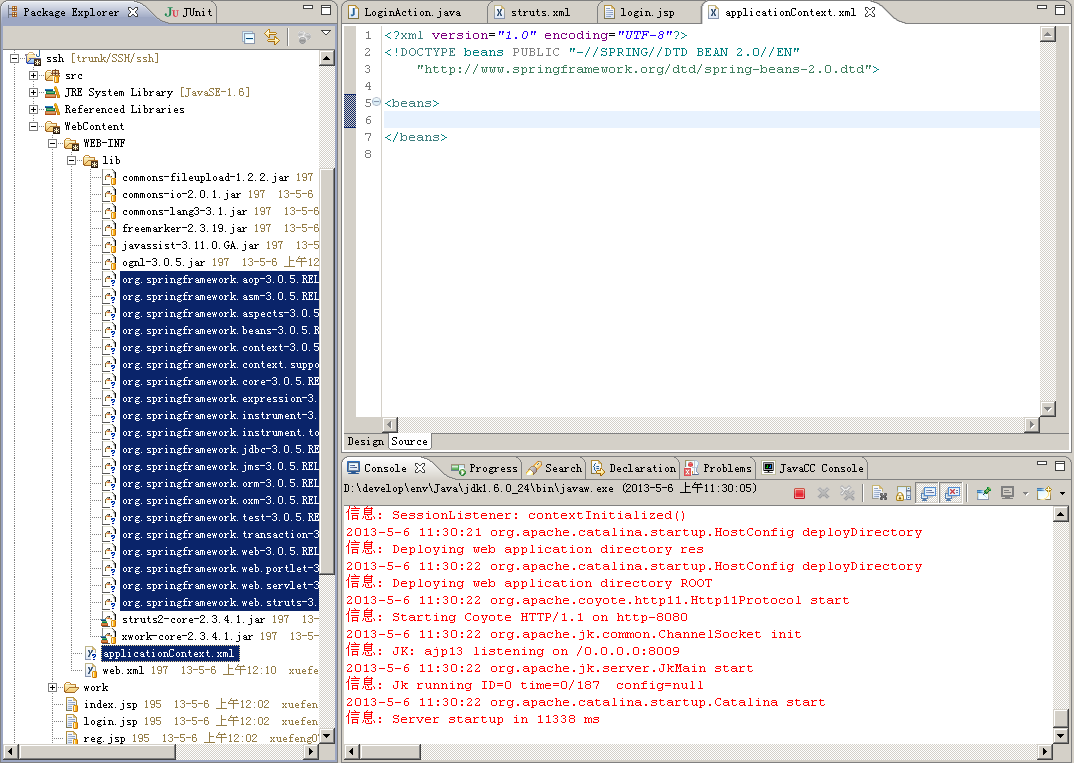Click the JRE System Library icon
This screenshot has height=763, width=1074.
tap(52, 92)
